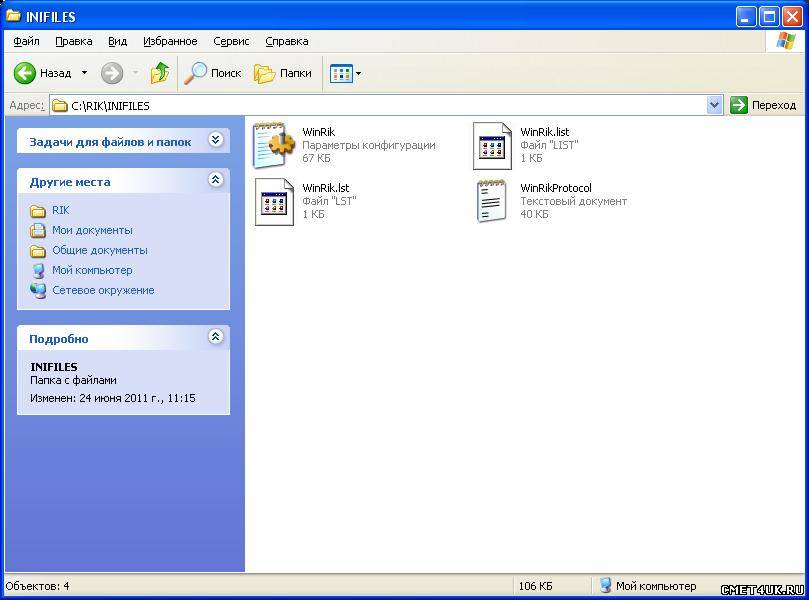This screenshot has width=809, height=600.
Task: Open the Файл menu
Action: 26,41
